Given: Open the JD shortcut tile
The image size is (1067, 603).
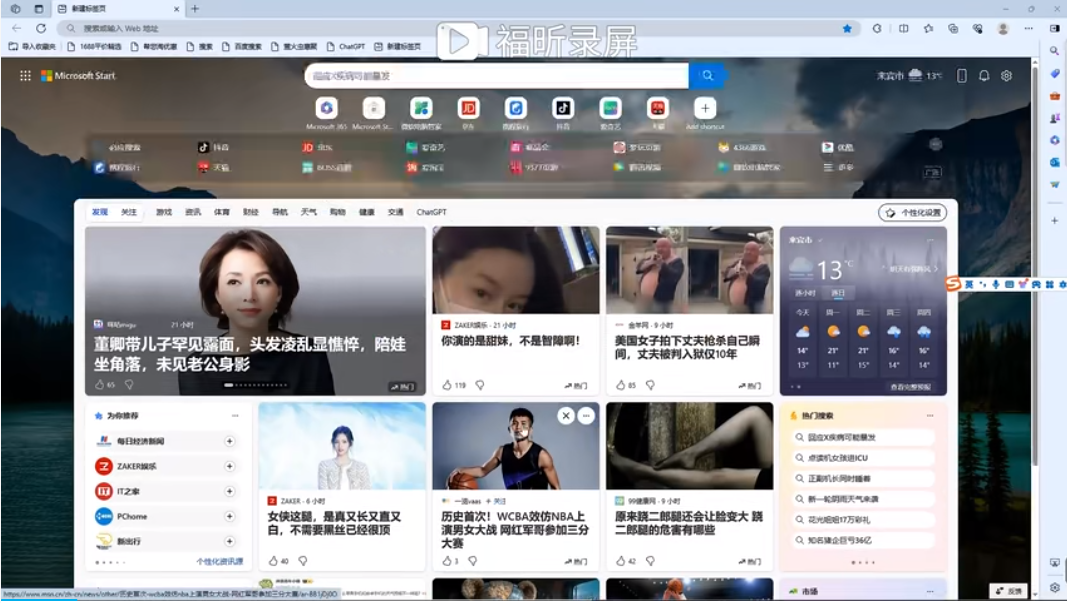Looking at the screenshot, I should point(468,108).
